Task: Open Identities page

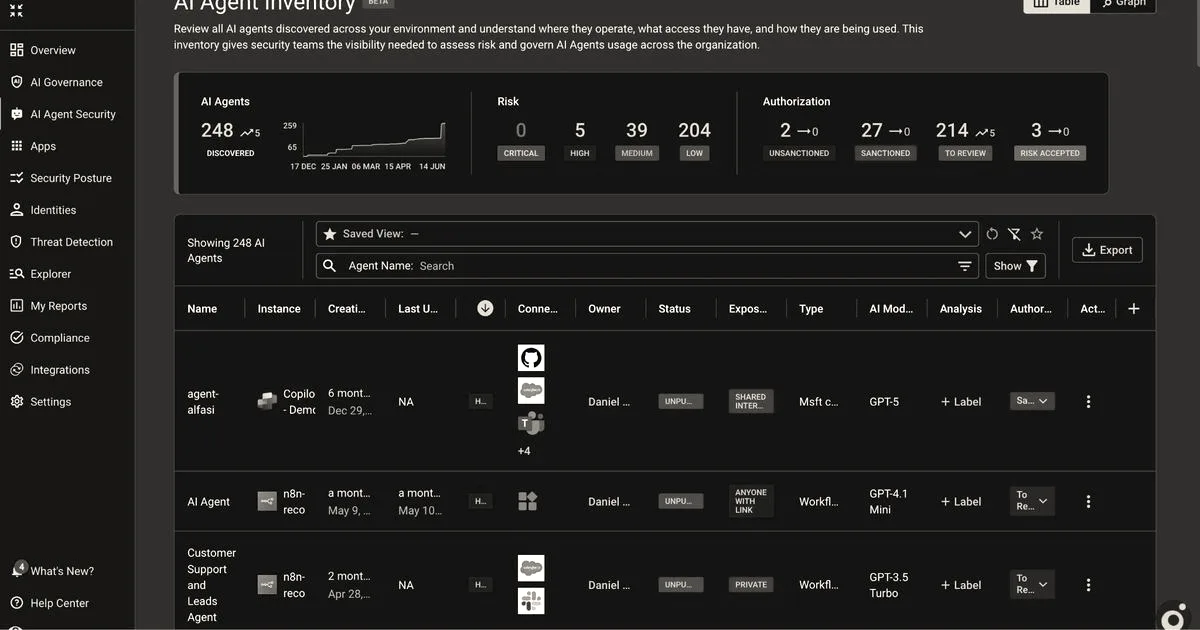Action: click(53, 210)
